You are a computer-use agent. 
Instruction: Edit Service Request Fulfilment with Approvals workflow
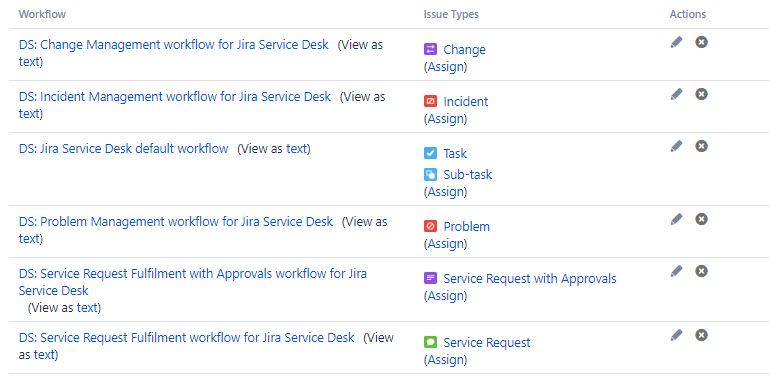pos(676,271)
